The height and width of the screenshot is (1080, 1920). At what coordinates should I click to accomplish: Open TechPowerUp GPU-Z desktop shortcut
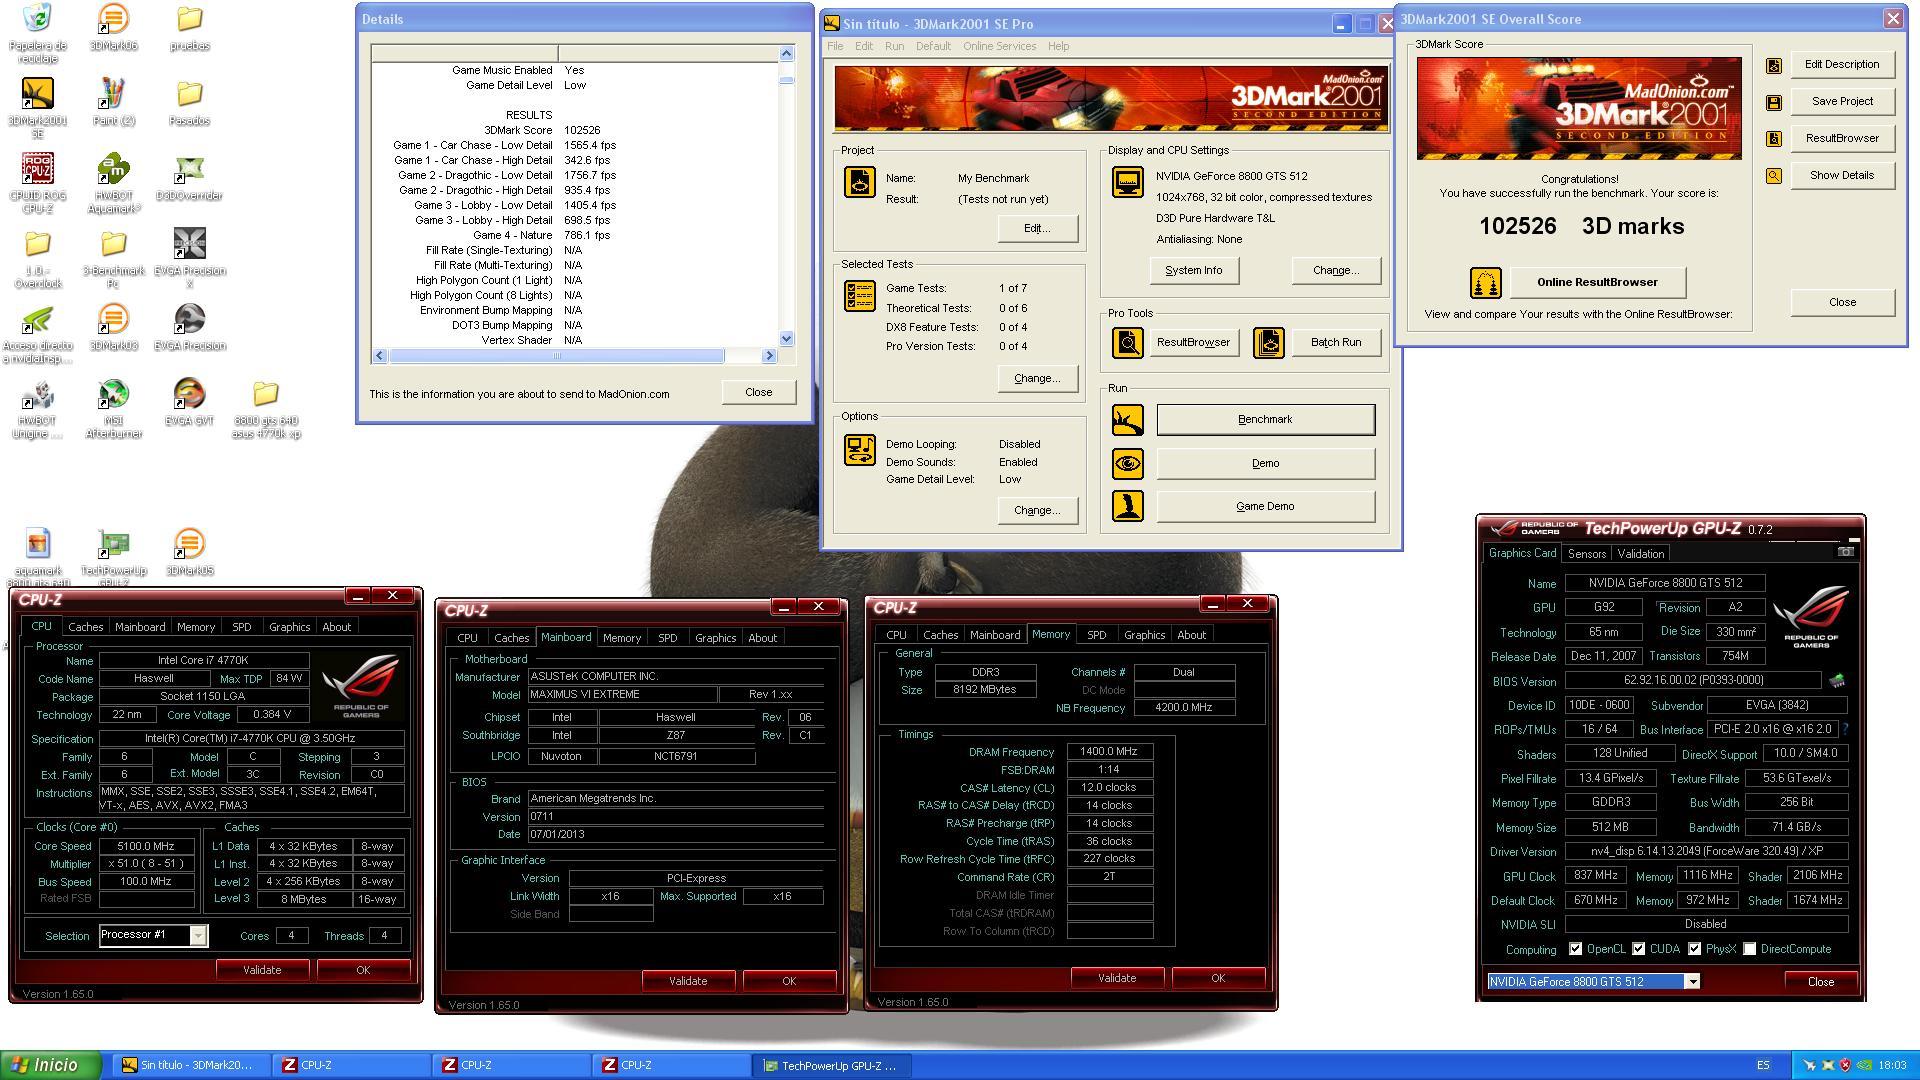pyautogui.click(x=113, y=556)
